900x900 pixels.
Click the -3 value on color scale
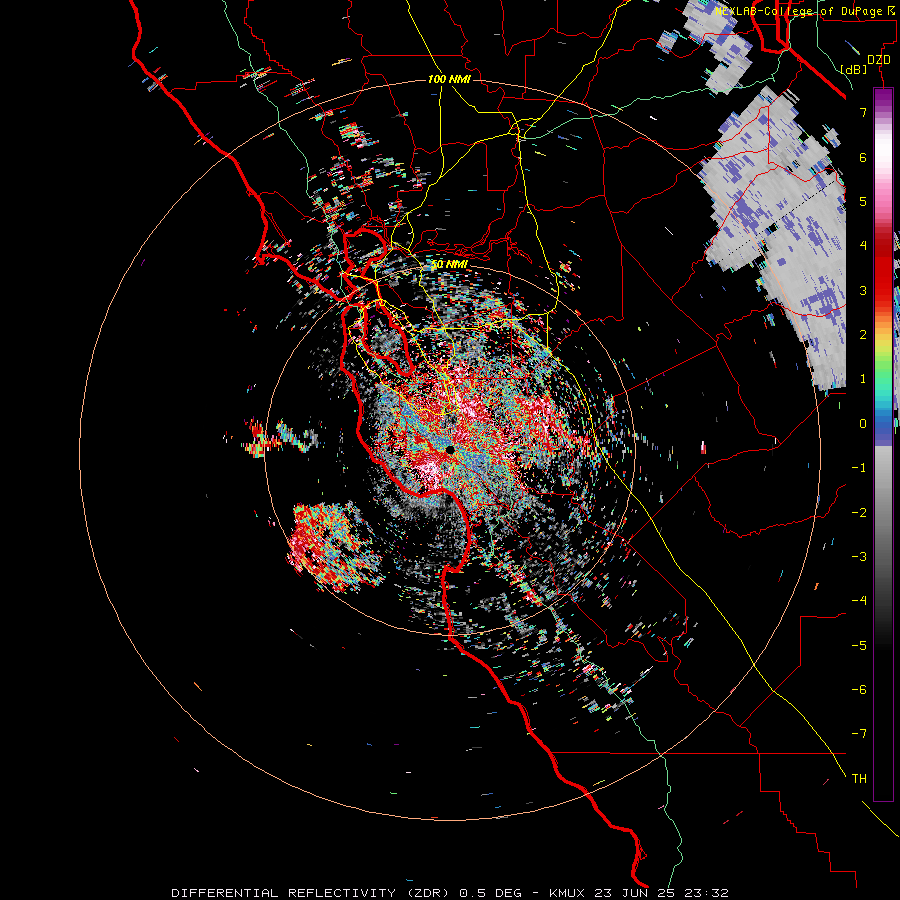click(x=859, y=557)
